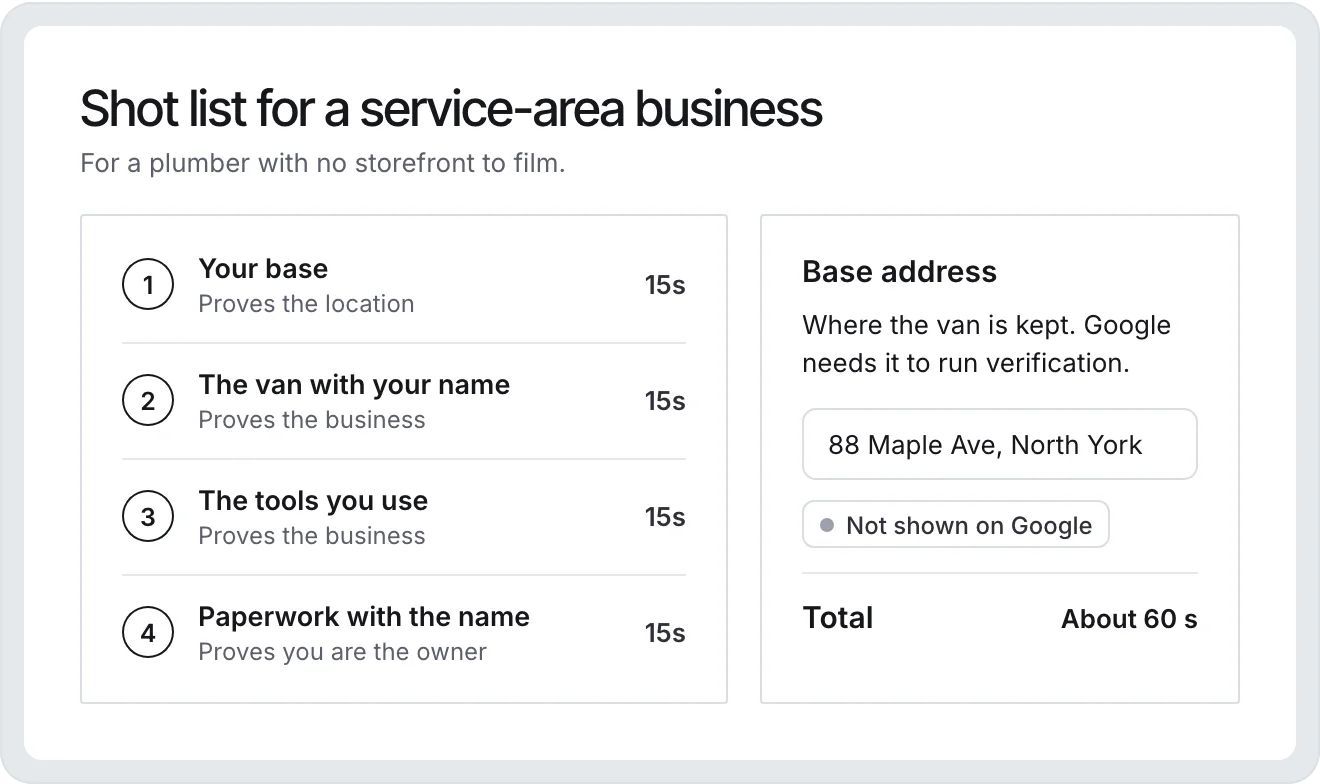Click "Proves the business" under the van shot
This screenshot has width=1320, height=784.
click(x=312, y=420)
